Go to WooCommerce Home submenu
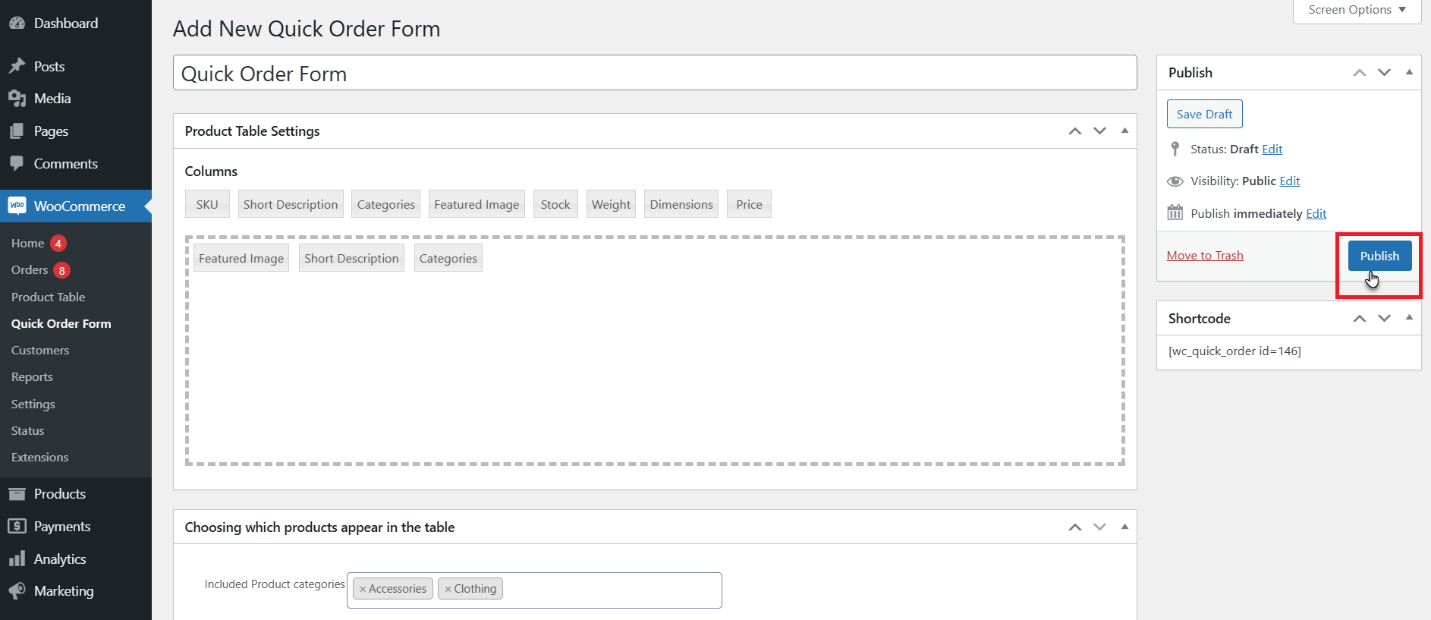The width and height of the screenshot is (1431, 620). (x=28, y=243)
